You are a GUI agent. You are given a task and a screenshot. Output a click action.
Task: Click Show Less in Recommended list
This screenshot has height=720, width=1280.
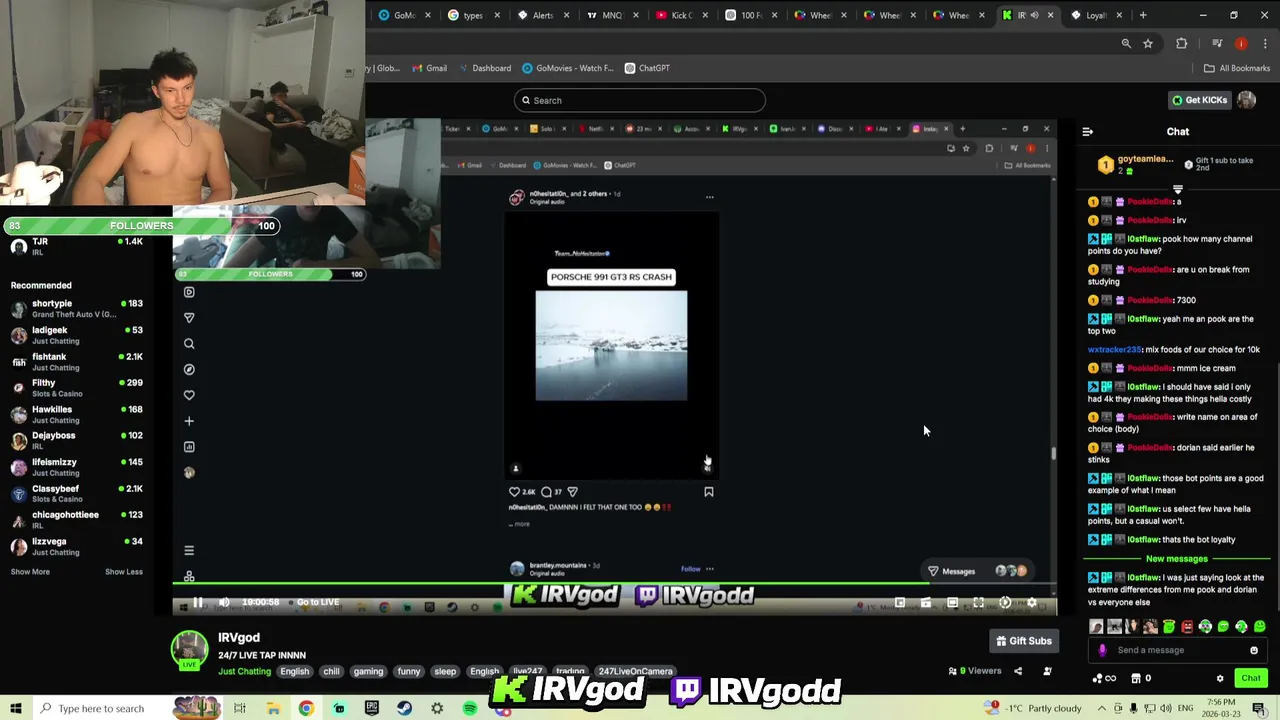click(124, 572)
